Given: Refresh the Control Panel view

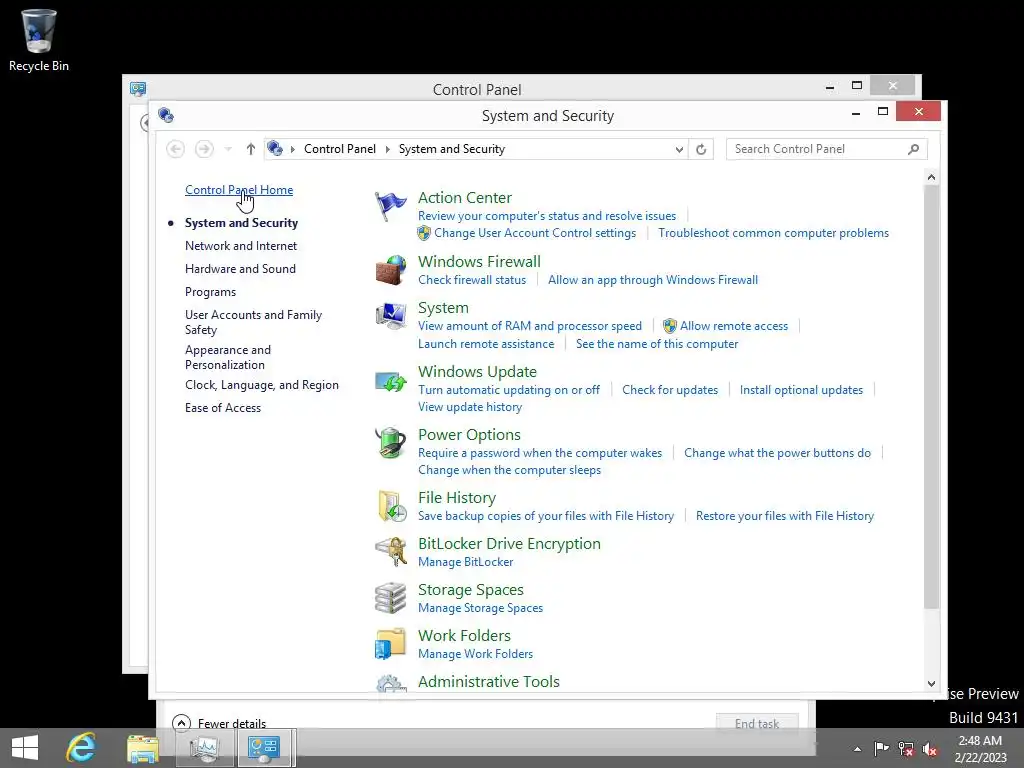Looking at the screenshot, I should (701, 149).
